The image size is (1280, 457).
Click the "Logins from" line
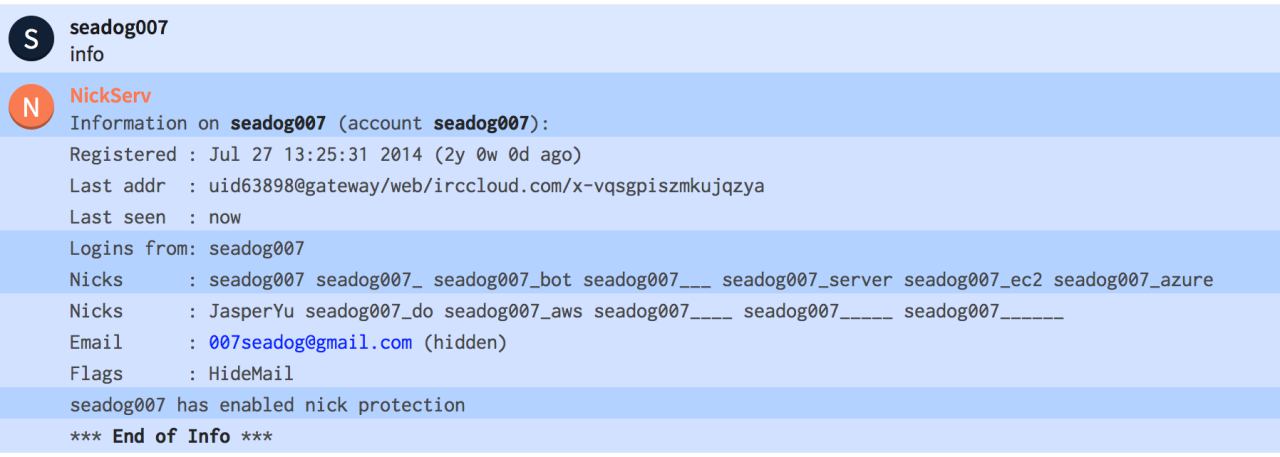(187, 248)
